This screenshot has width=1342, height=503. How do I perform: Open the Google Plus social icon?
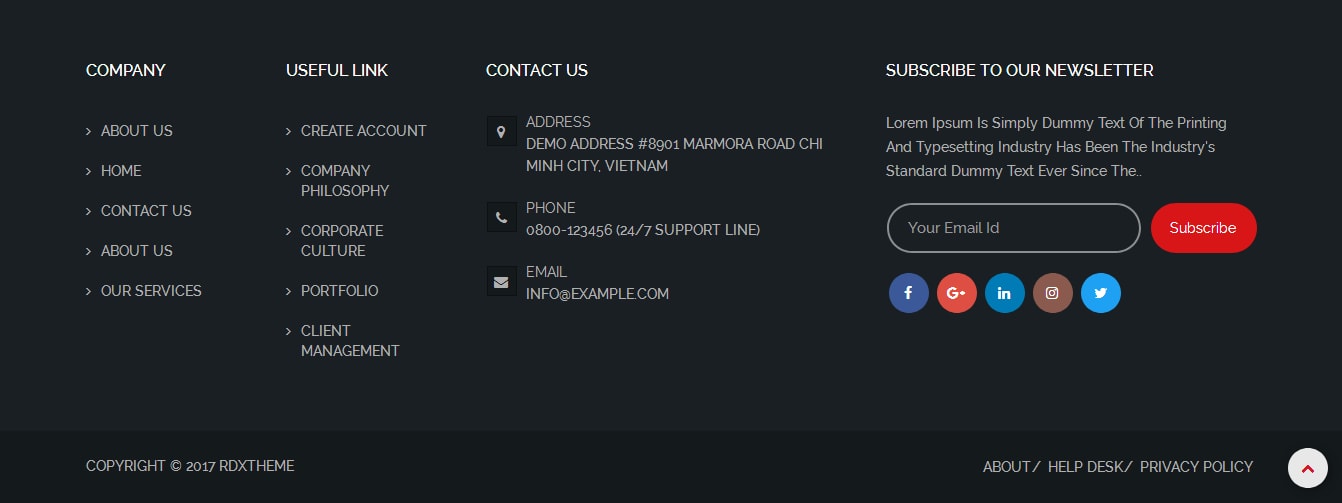pos(956,293)
